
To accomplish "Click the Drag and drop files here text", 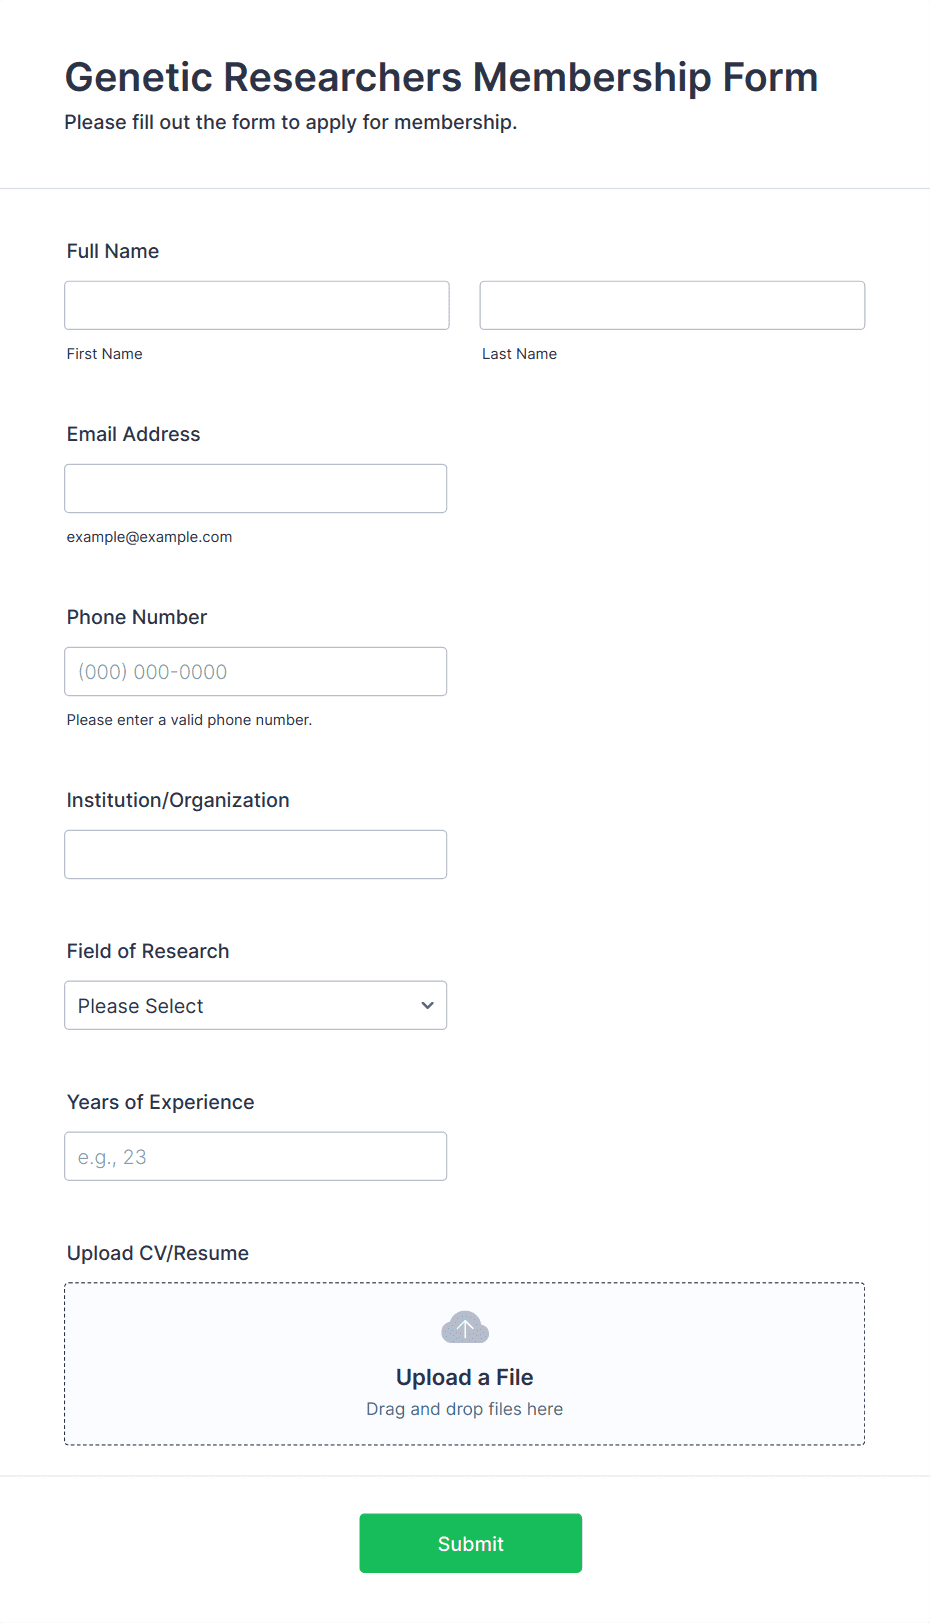I will pyautogui.click(x=465, y=1409).
